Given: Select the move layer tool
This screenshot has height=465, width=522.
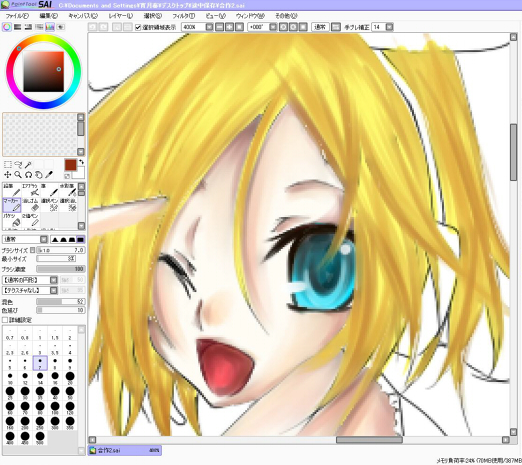Looking at the screenshot, I should pos(8,175).
